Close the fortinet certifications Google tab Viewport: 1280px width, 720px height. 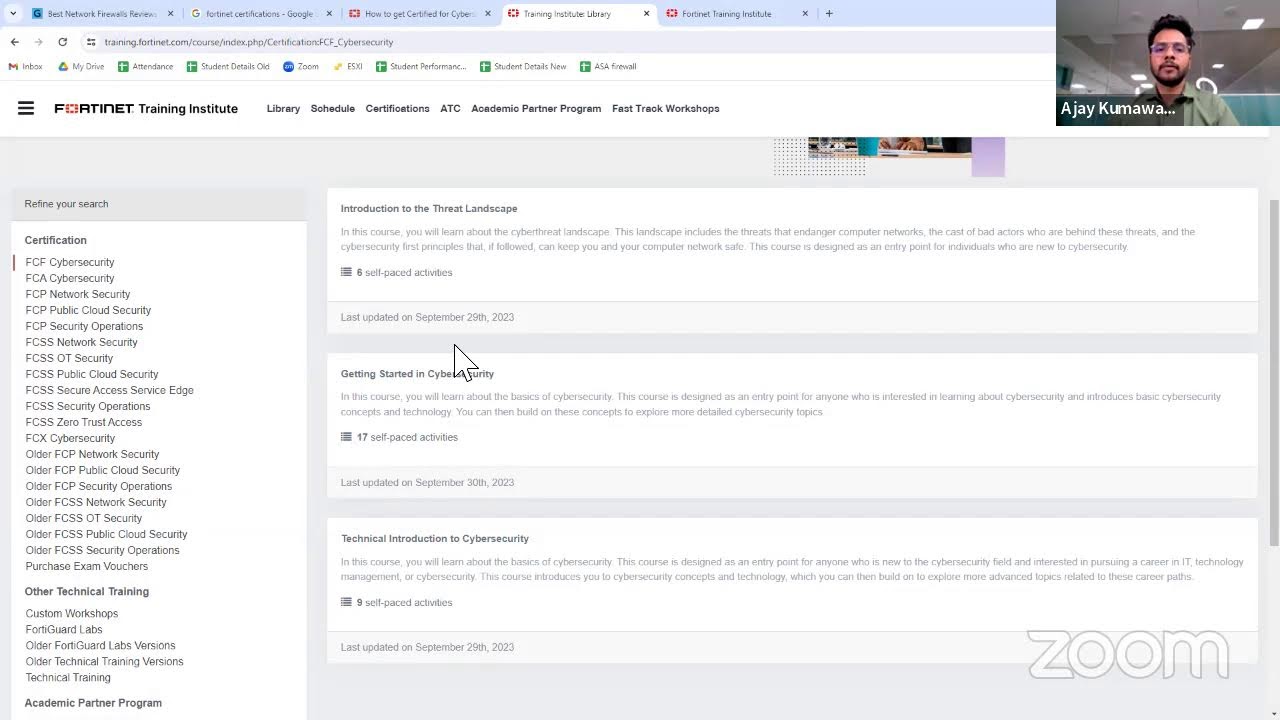tap(329, 14)
